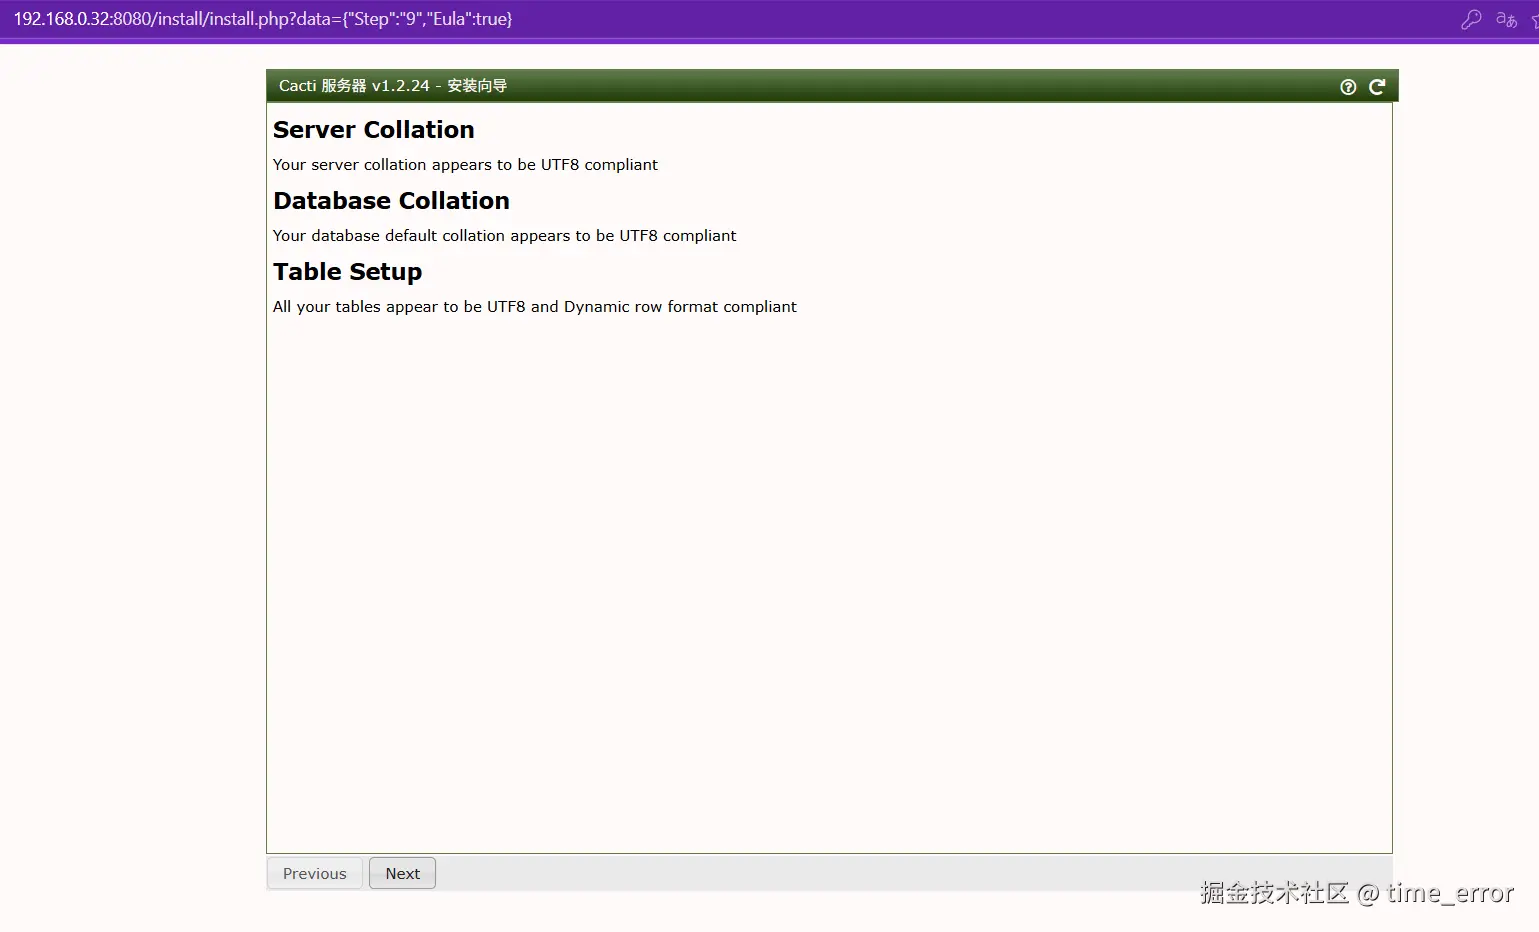
Task: Click the Dynamic row format compliant message
Action: (x=534, y=306)
